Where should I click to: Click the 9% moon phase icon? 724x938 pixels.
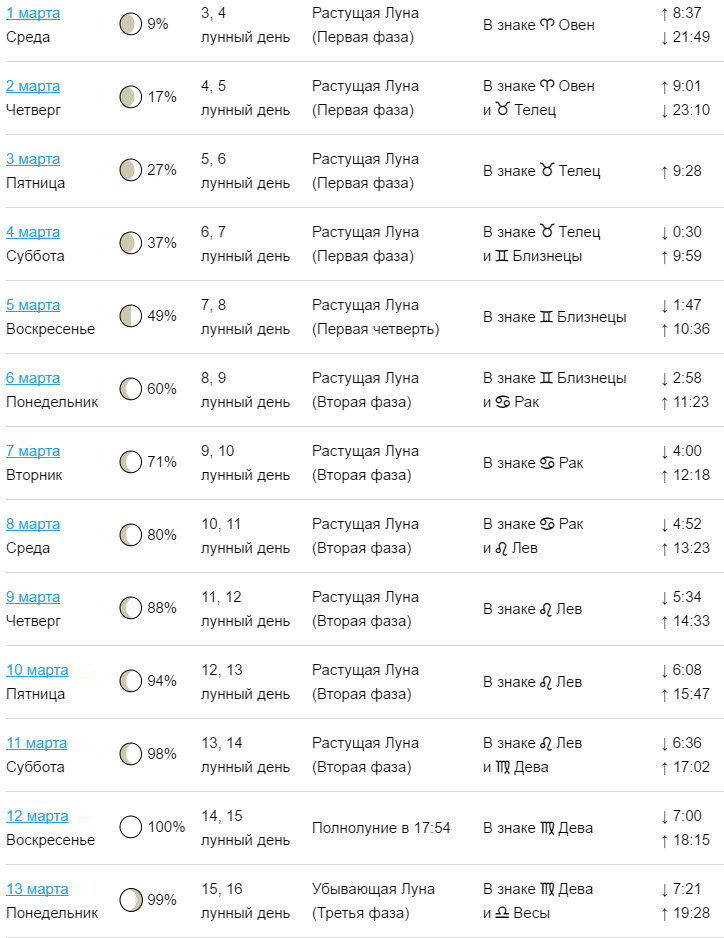tap(130, 24)
